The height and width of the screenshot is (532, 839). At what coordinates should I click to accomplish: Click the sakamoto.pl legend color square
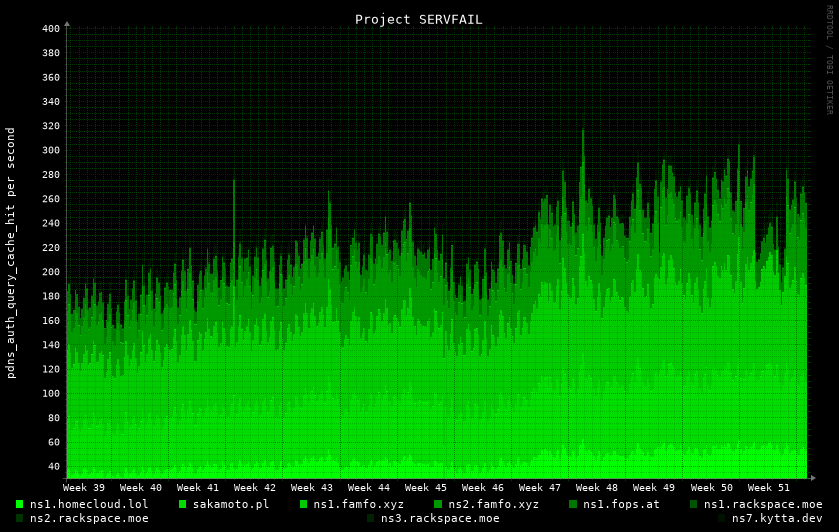pos(183,504)
